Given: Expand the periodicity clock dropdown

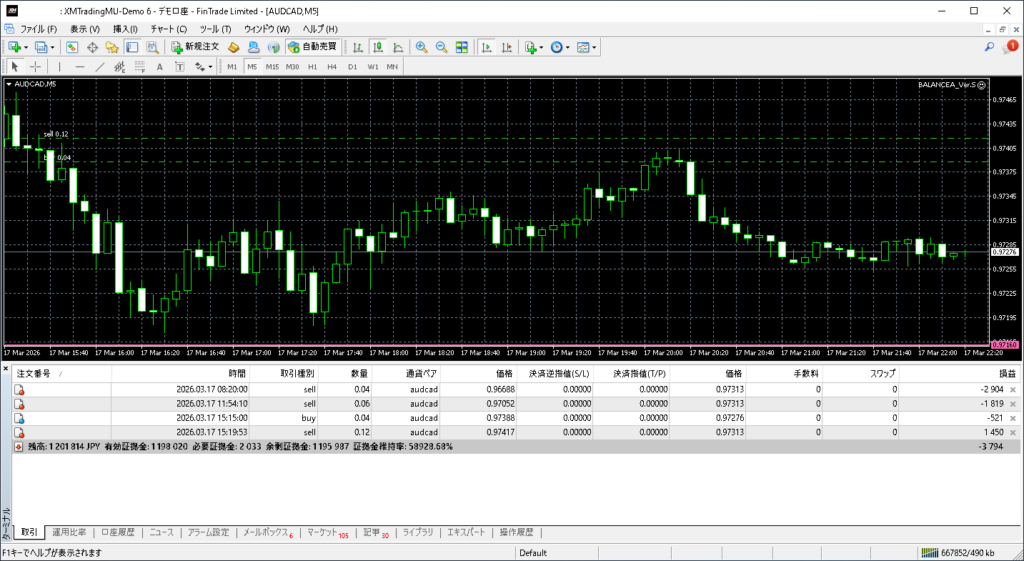Looking at the screenshot, I should point(568,47).
